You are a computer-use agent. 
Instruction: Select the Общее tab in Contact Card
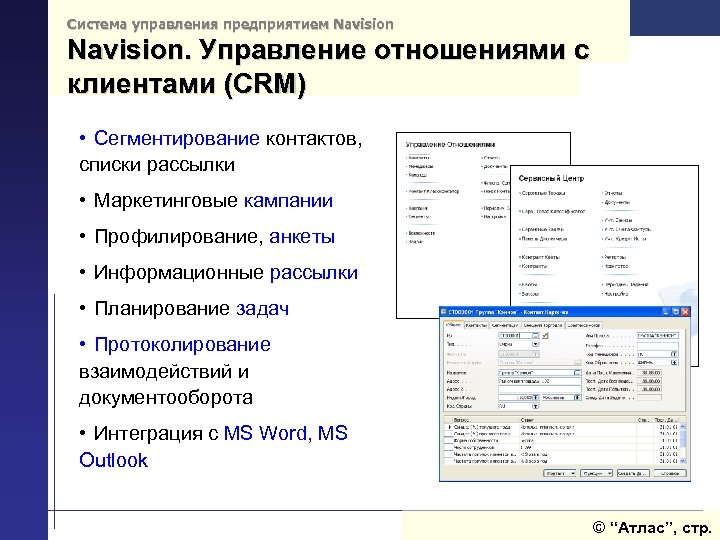[454, 325]
